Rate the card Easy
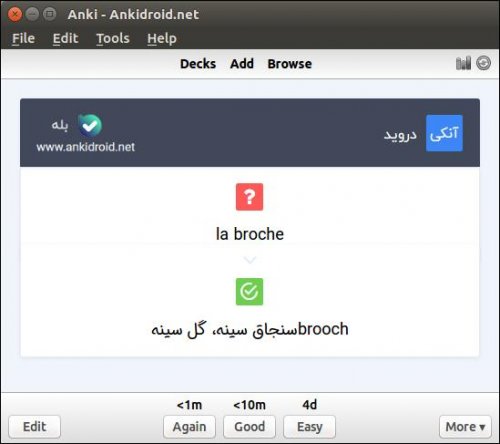The image size is (500, 444). click(309, 426)
